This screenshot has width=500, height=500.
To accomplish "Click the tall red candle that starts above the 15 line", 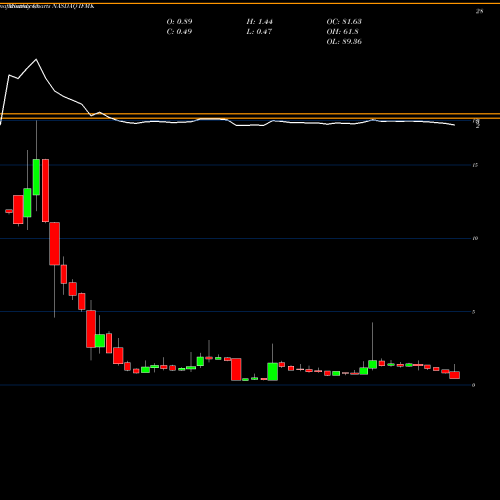I will coord(45,190).
